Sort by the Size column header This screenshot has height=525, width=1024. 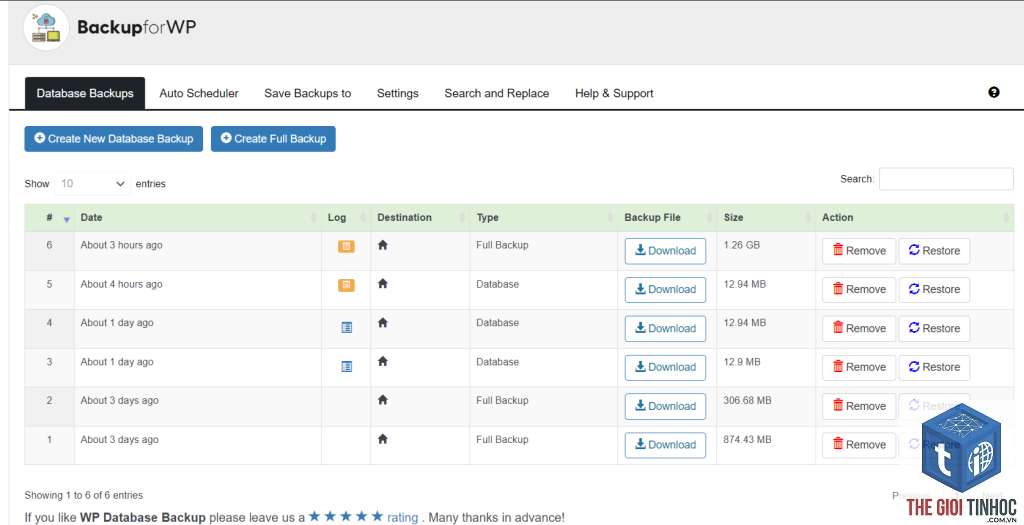pyautogui.click(x=766, y=217)
